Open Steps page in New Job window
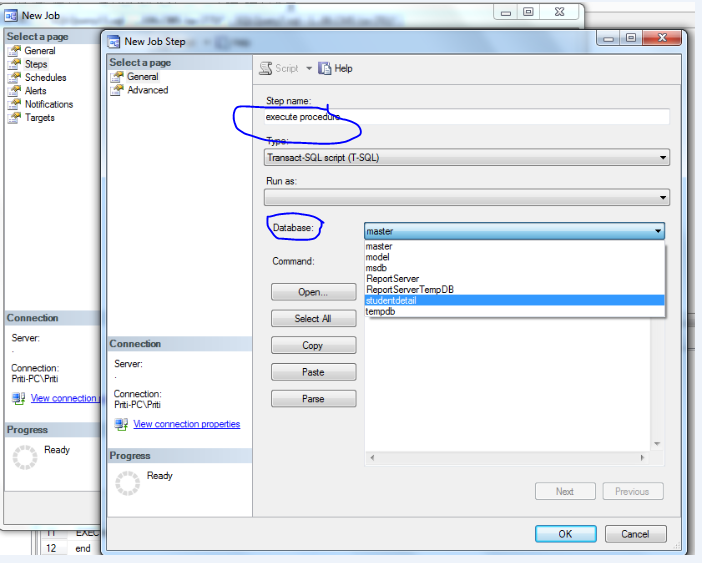 point(36,64)
